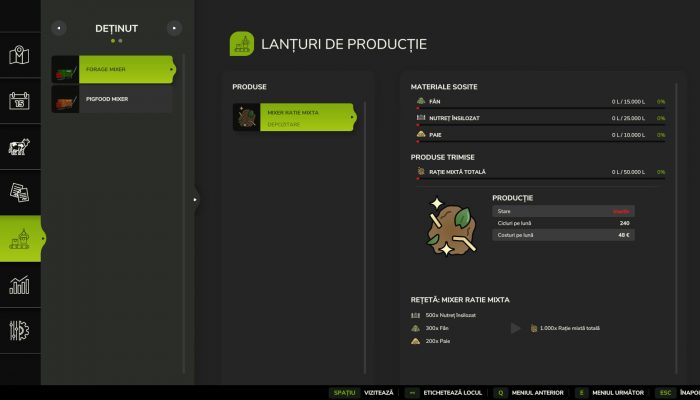The height and width of the screenshot is (400, 700).
Task: Toggle the Mixer Ratie Mixta production
Action: [294, 118]
